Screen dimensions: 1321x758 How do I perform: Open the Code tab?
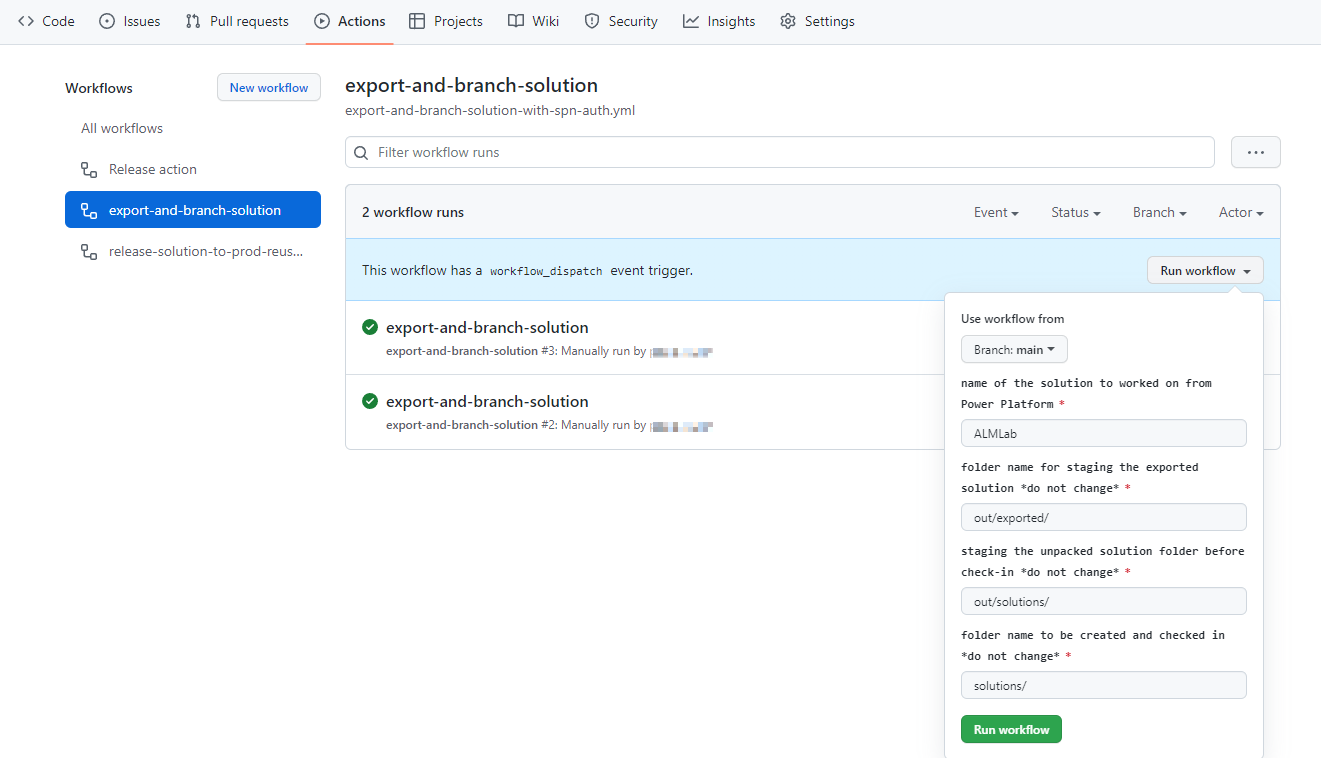(x=46, y=21)
